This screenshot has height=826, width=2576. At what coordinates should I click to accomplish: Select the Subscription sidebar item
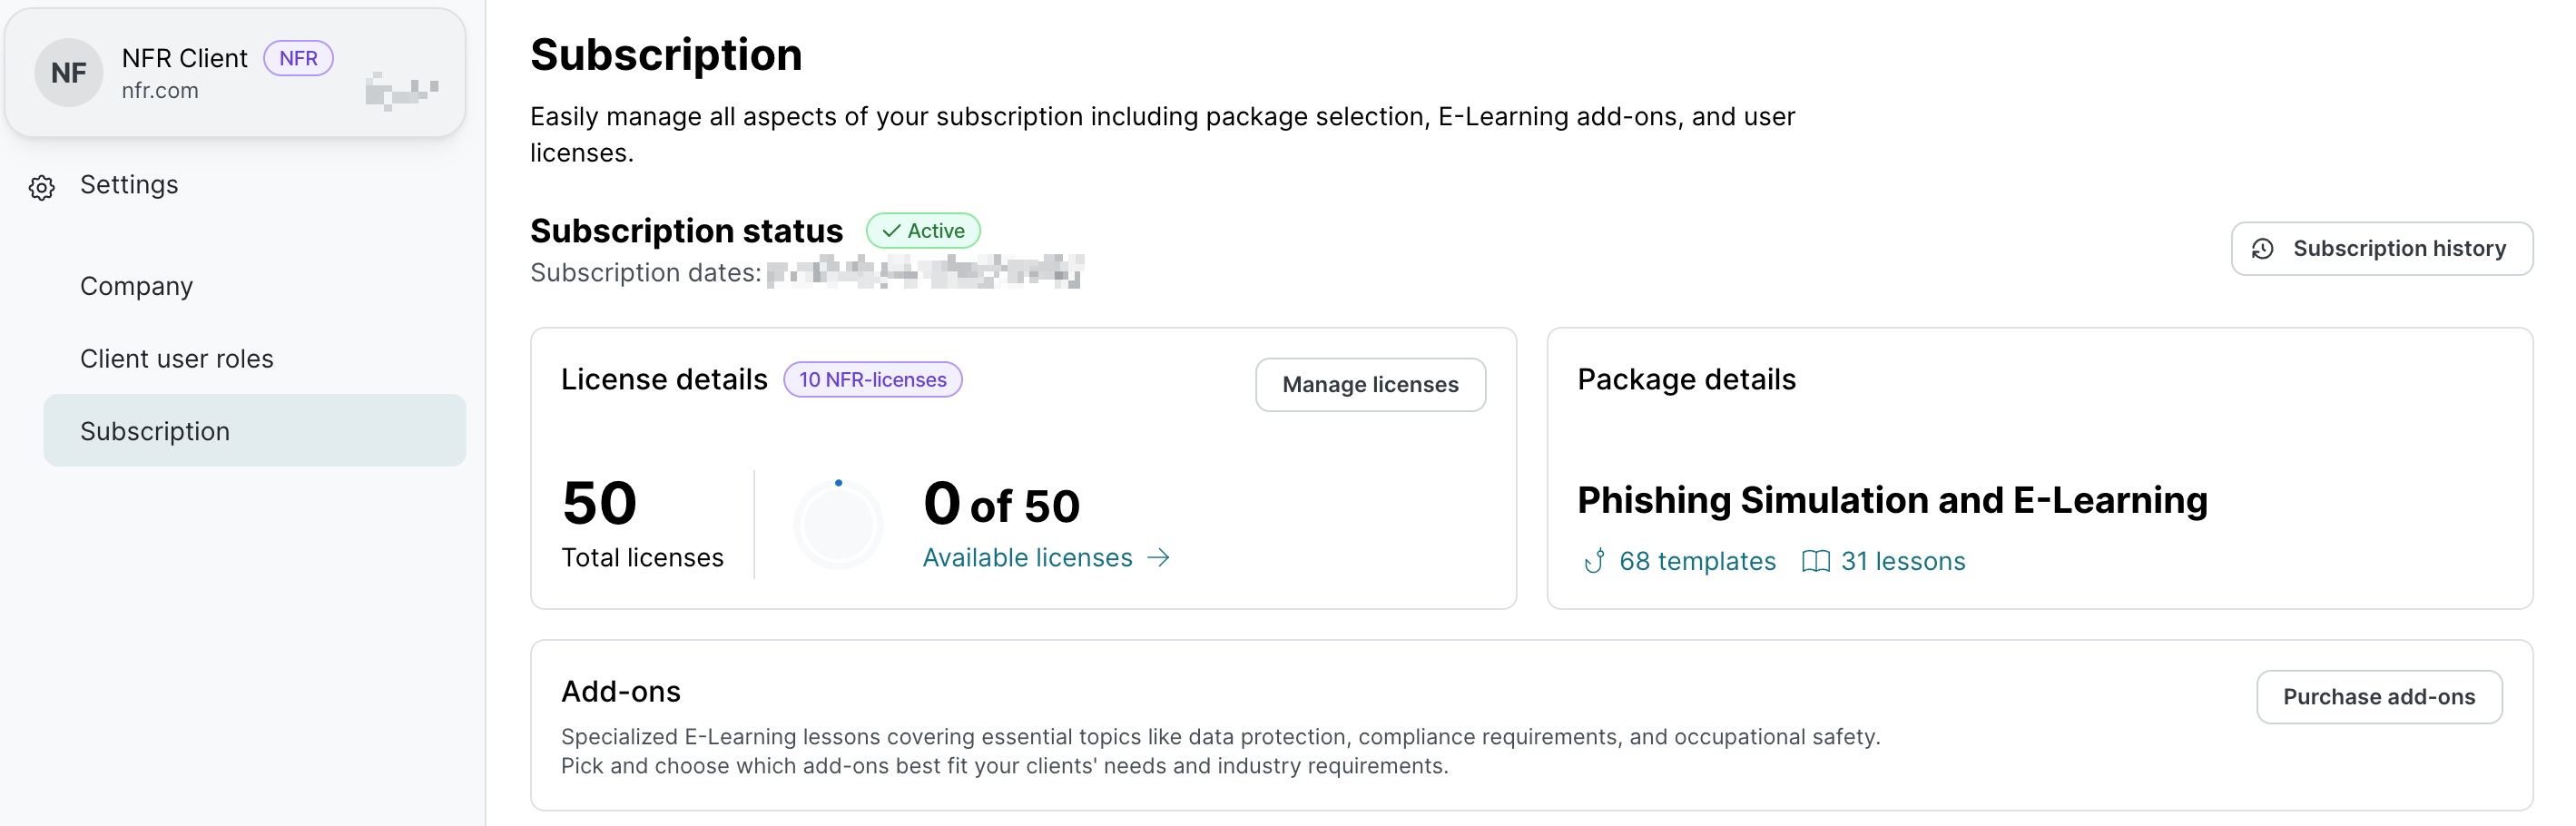pos(155,431)
